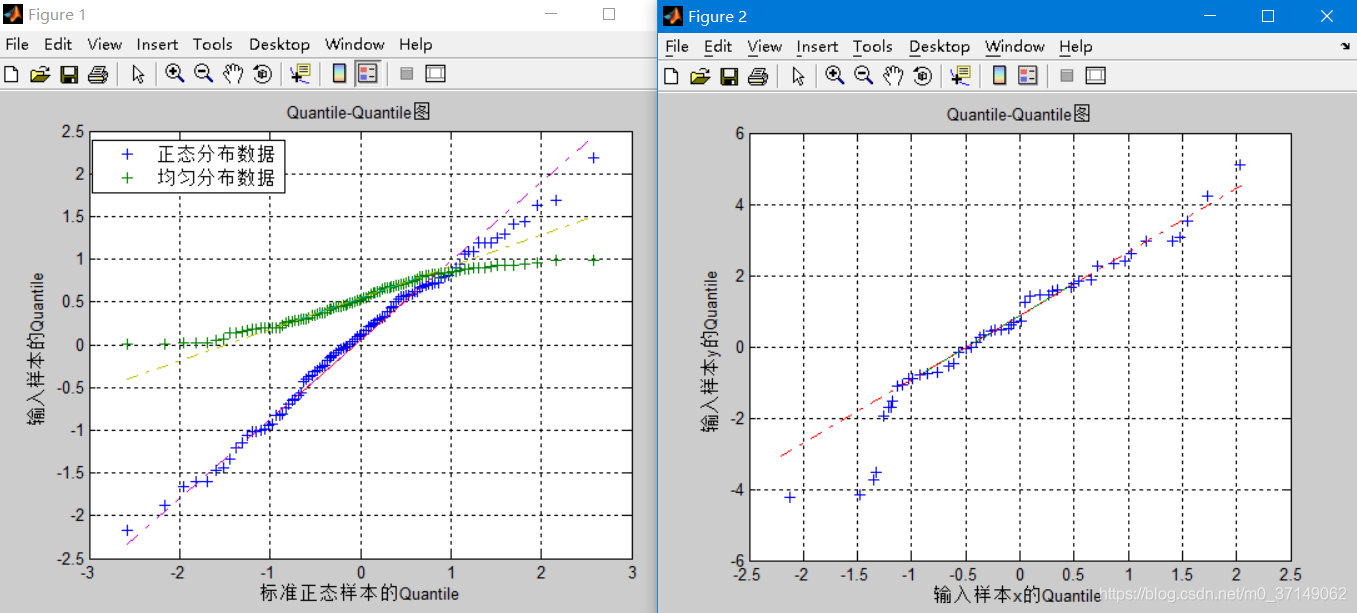Open the Help menu in Figure 2
1357x613 pixels.
tap(1075, 46)
